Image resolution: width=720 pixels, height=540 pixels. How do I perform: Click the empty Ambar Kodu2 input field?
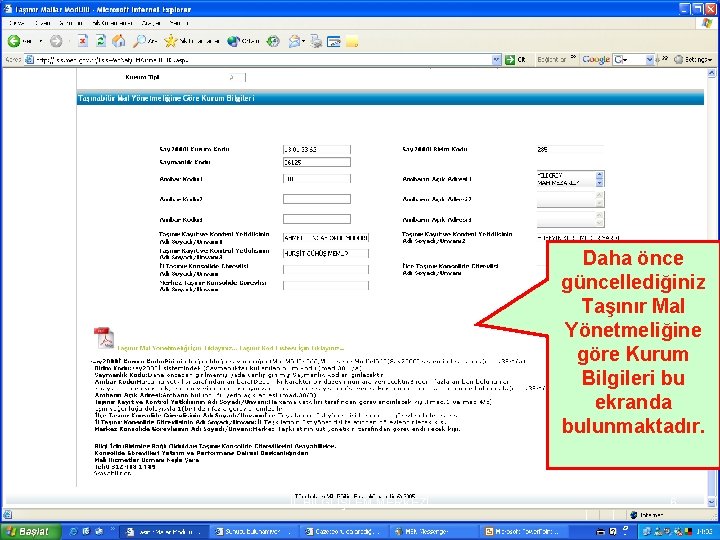pyautogui.click(x=316, y=199)
